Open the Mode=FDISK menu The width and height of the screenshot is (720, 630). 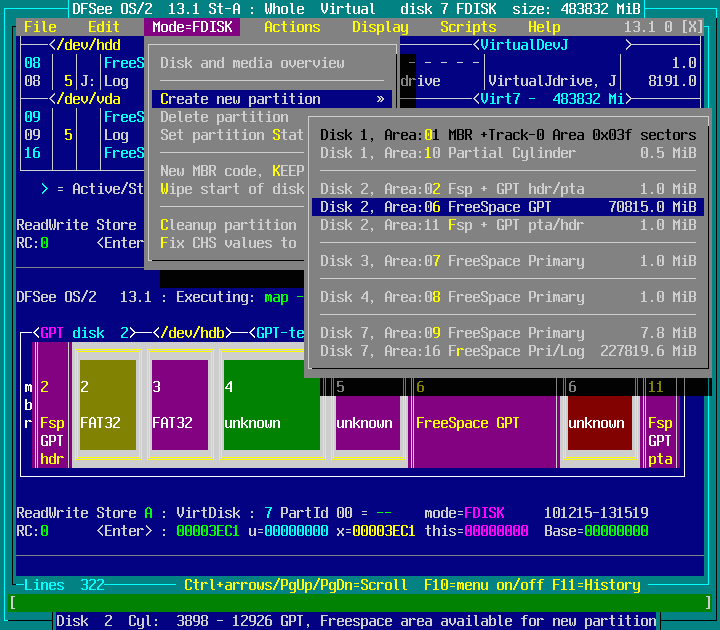click(192, 27)
